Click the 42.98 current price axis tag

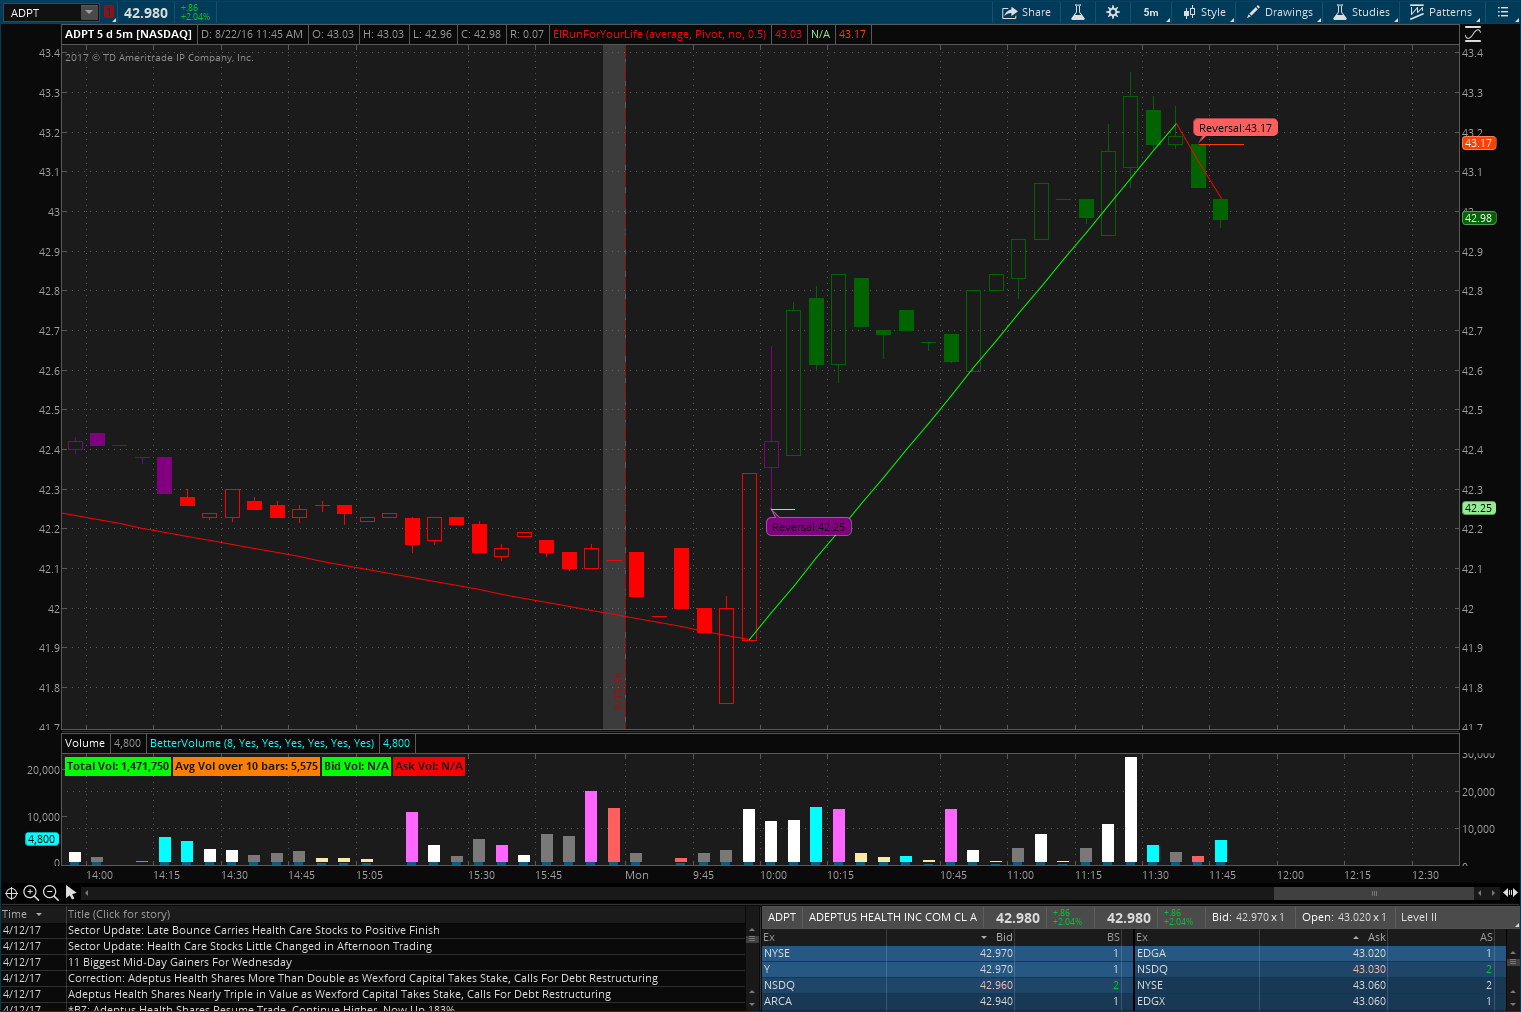(x=1479, y=218)
